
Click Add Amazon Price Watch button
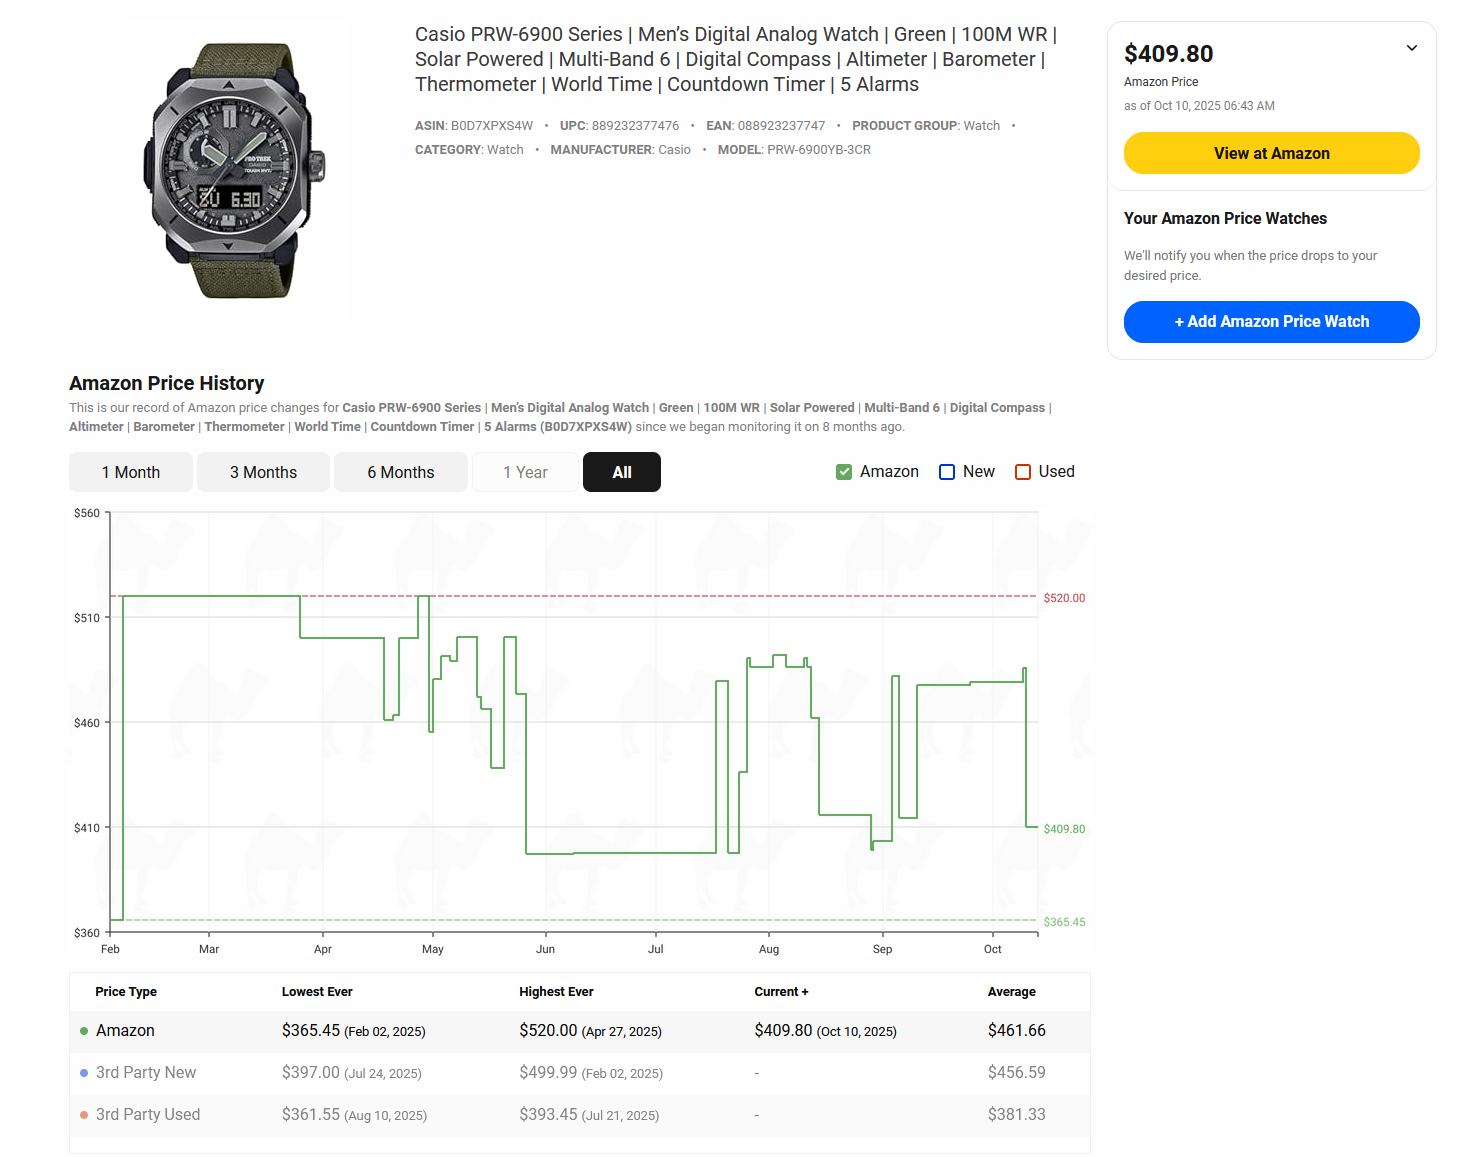tap(1271, 322)
